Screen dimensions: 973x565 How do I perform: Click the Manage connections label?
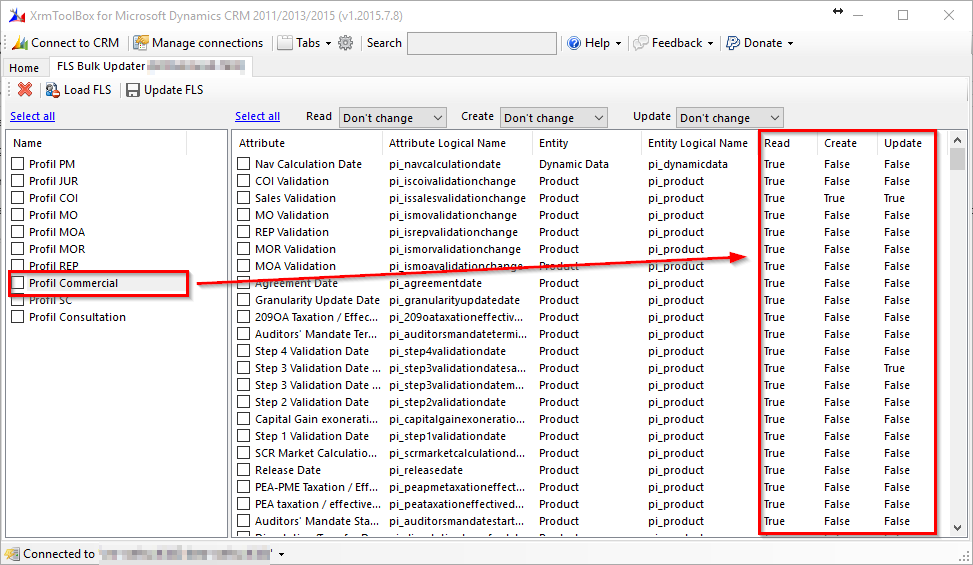click(x=207, y=43)
